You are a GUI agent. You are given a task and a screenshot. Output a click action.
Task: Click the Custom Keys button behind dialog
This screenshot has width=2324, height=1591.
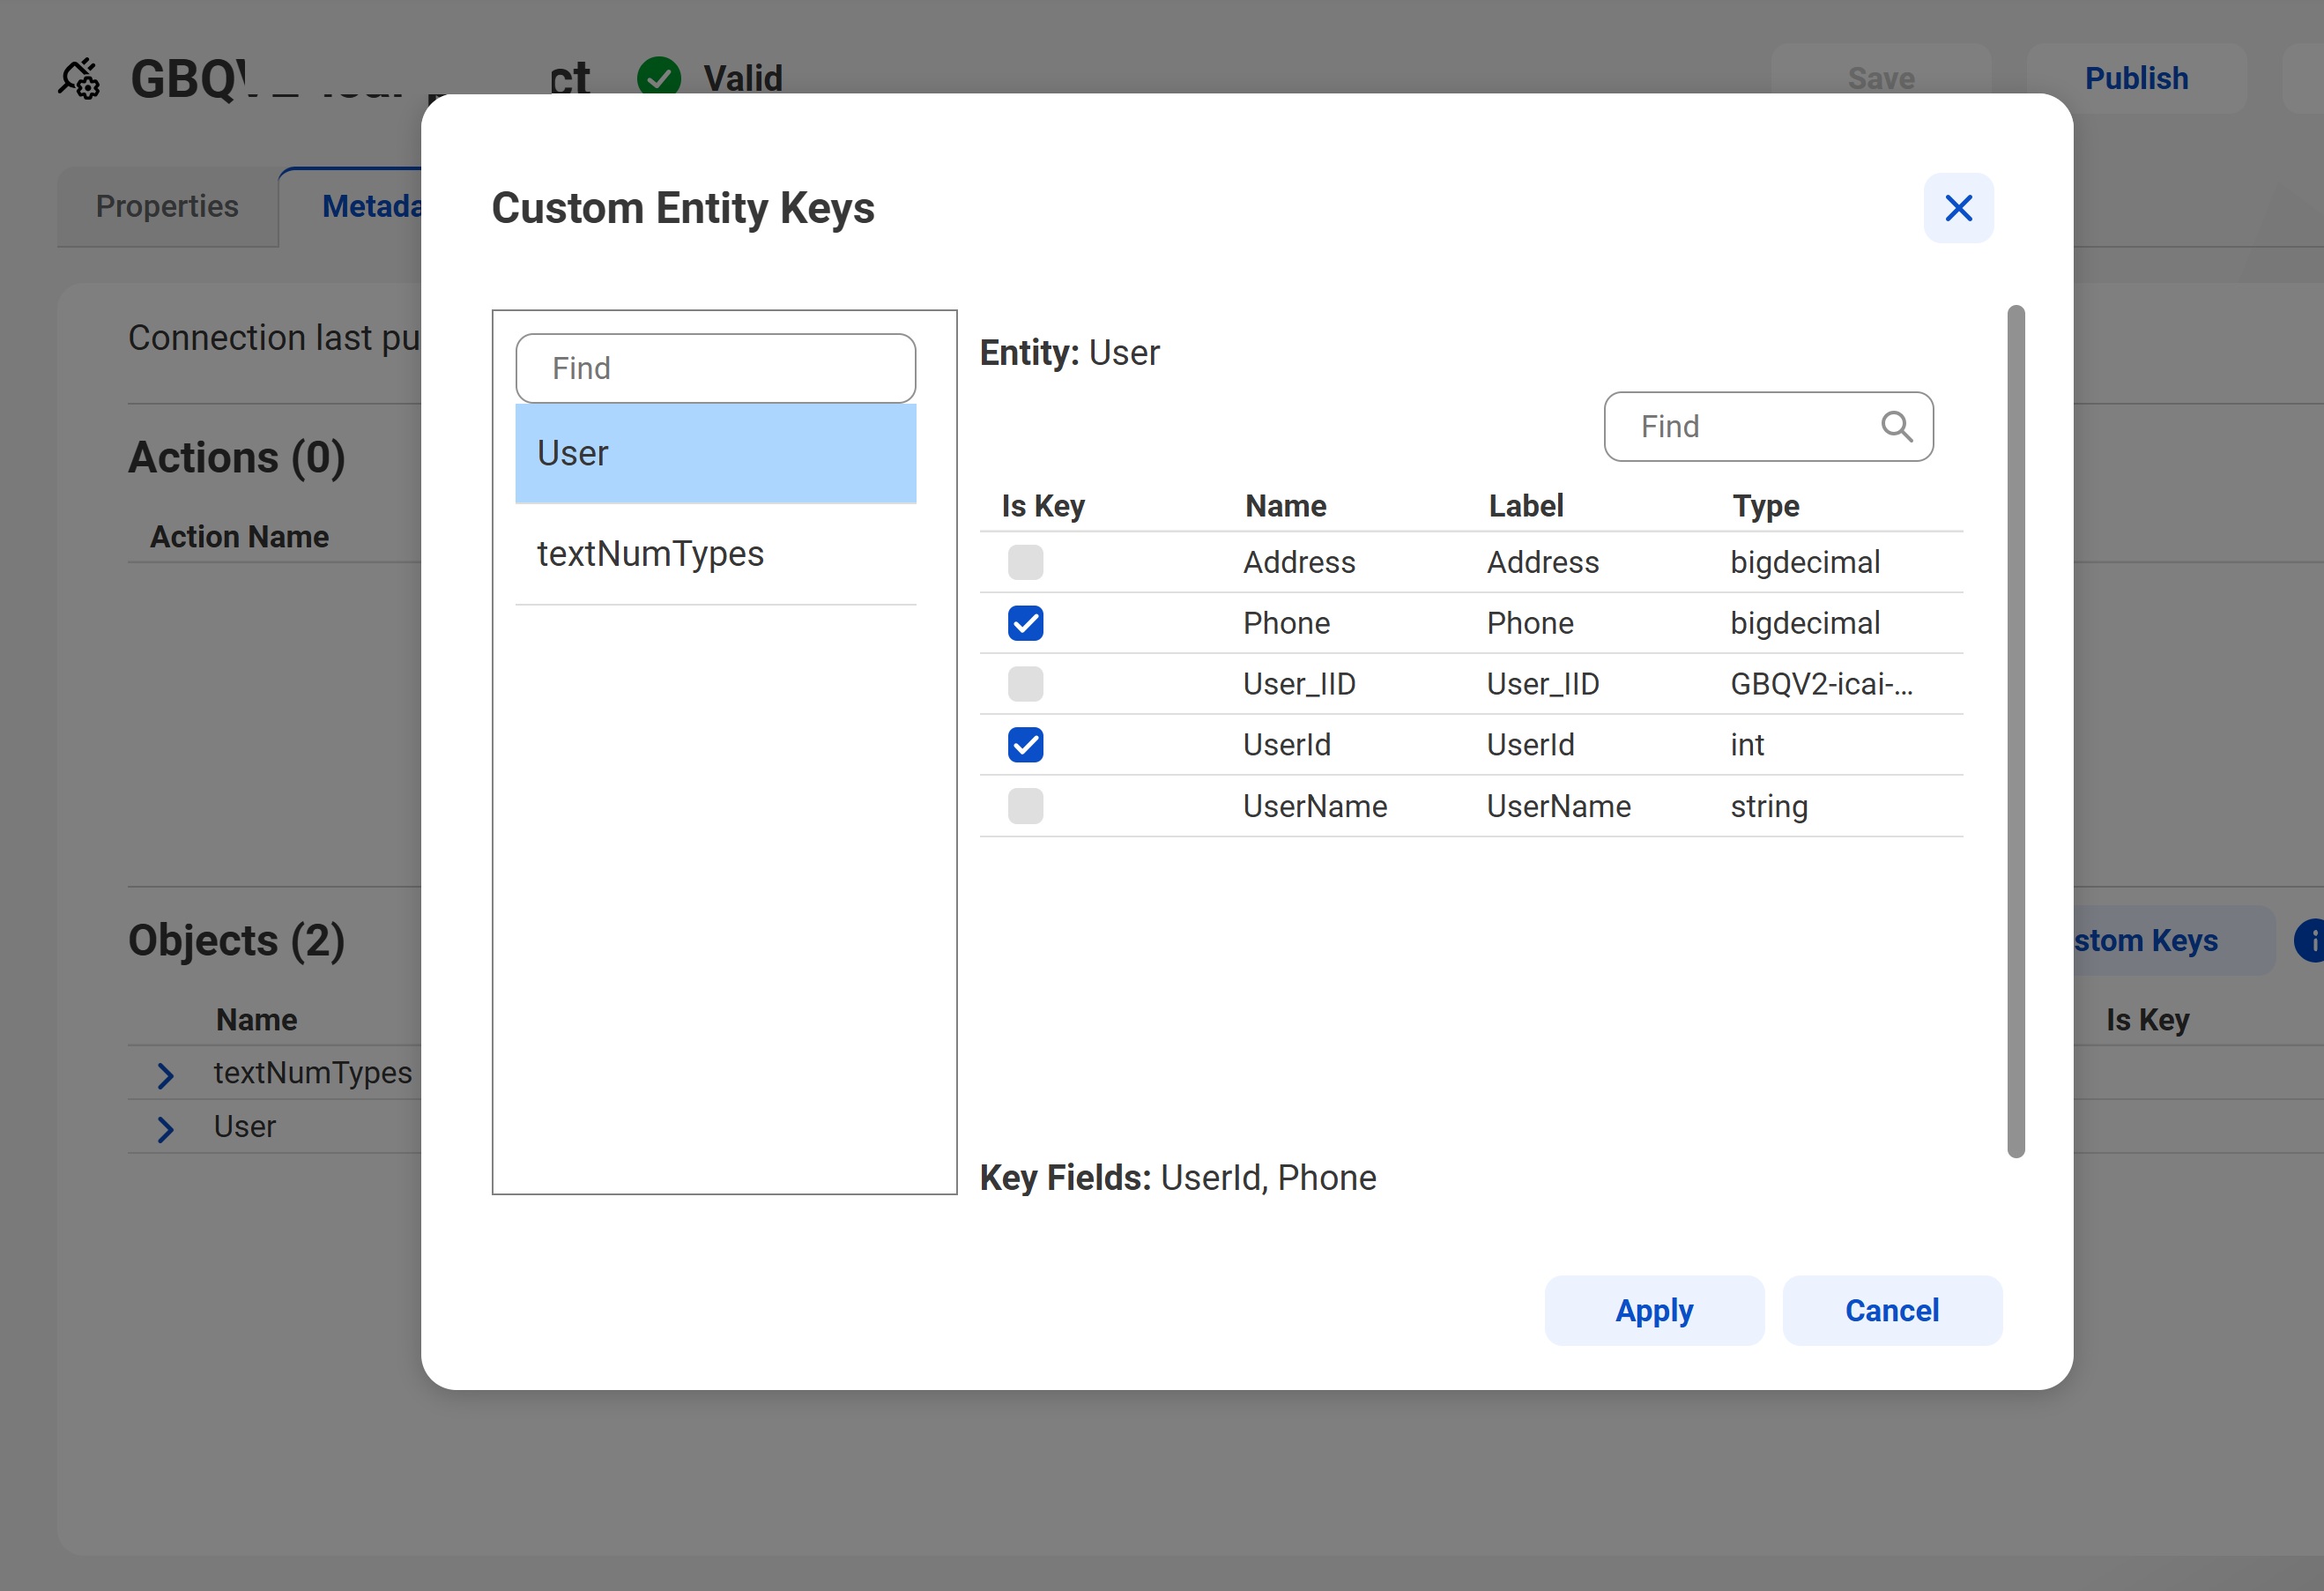2174,940
